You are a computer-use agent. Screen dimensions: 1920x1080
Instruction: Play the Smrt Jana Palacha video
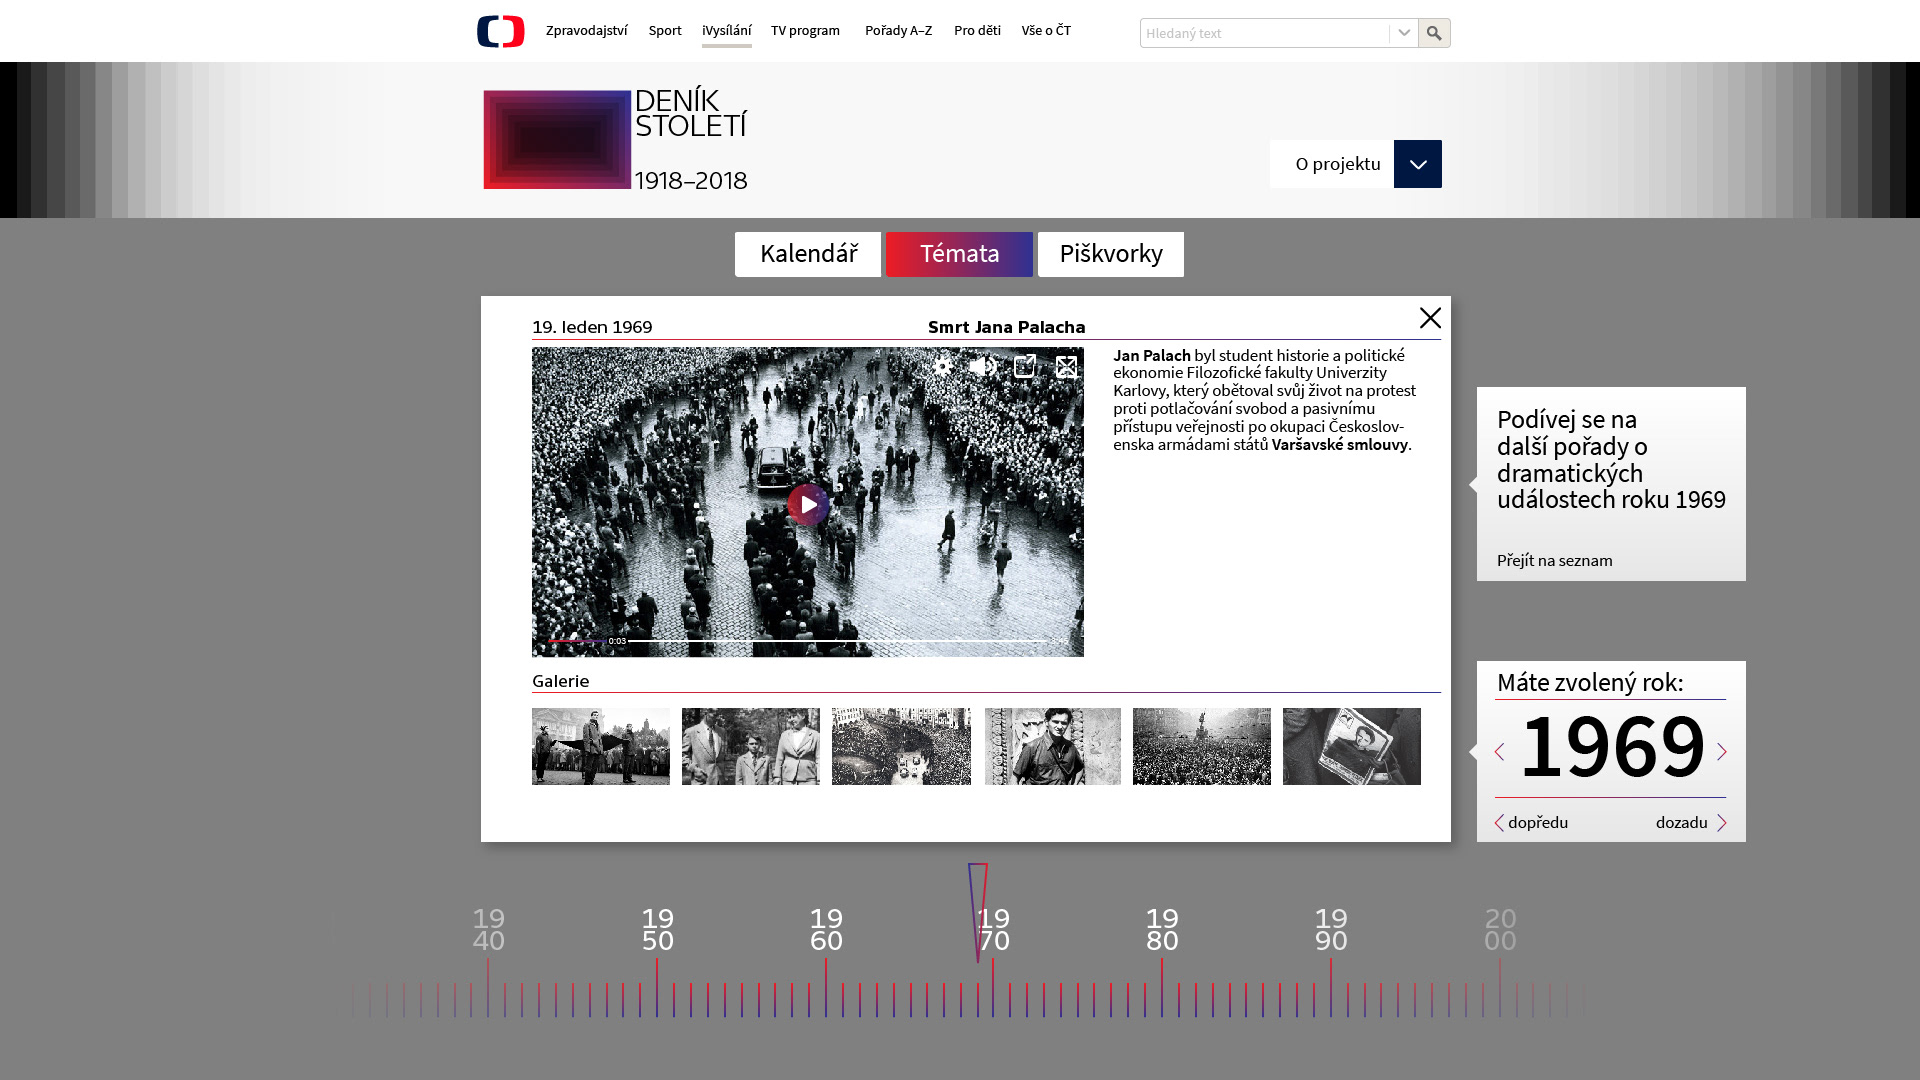[808, 505]
